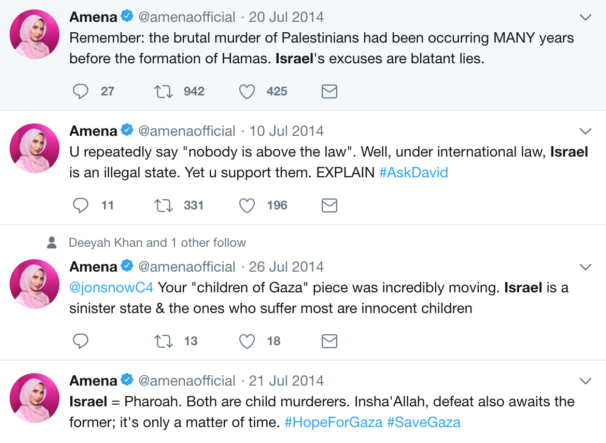Message the "children of Gaza" tweet envelope icon
This screenshot has width=606, height=443.
[328, 342]
